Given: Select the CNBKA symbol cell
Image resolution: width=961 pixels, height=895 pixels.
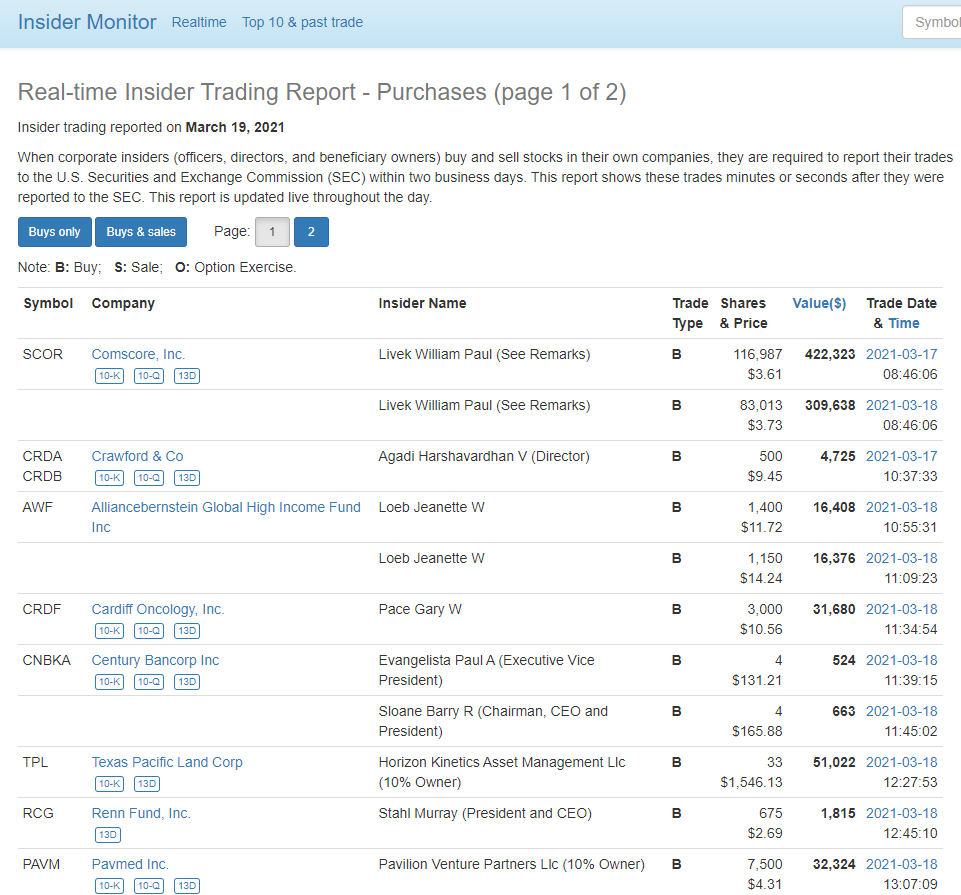Looking at the screenshot, I should pos(47,660).
